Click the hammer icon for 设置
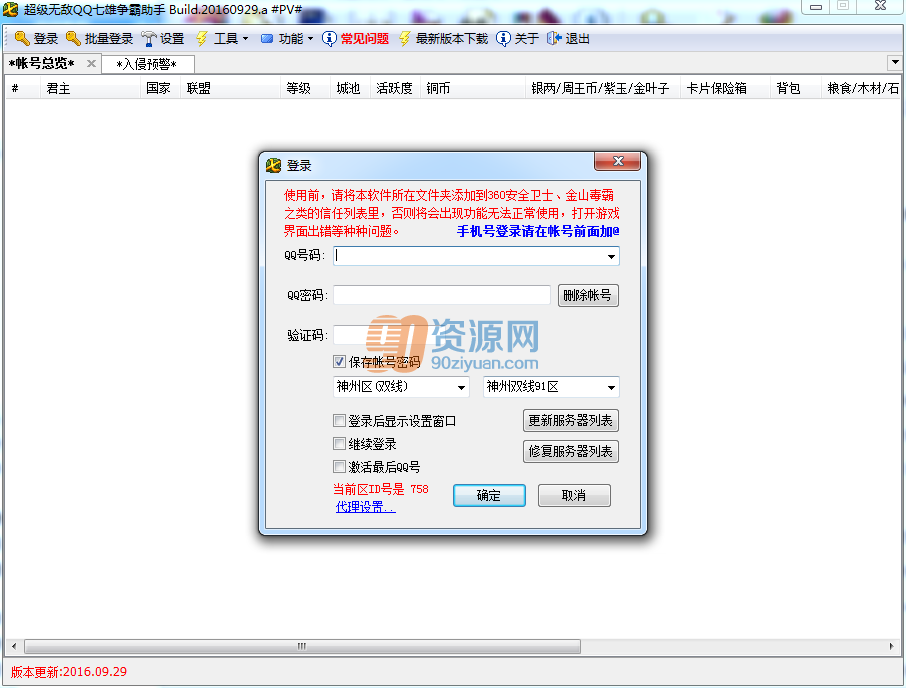The height and width of the screenshot is (688, 906). 149,39
